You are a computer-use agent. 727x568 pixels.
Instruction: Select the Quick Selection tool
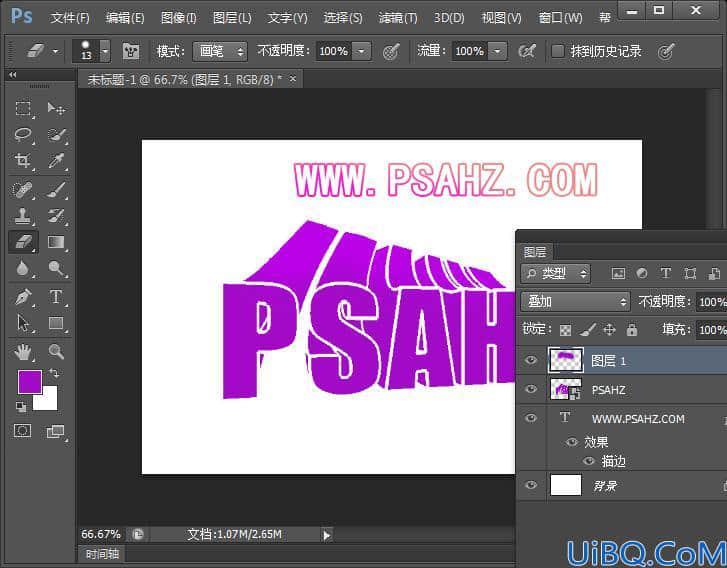(56, 134)
